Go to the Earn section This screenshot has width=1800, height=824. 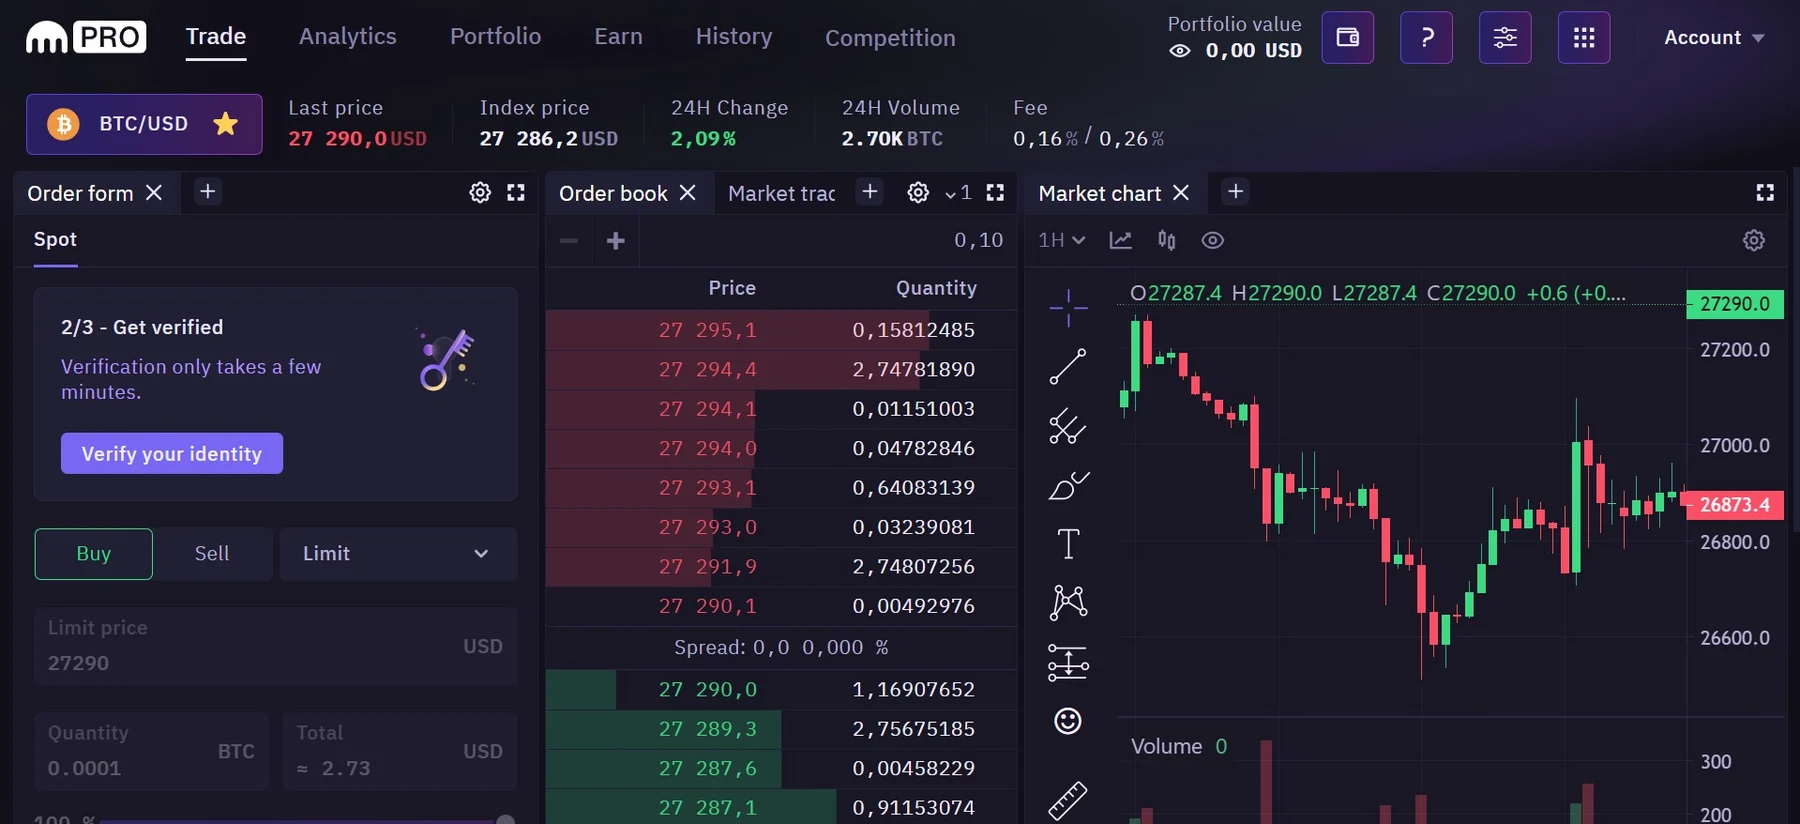tap(618, 37)
